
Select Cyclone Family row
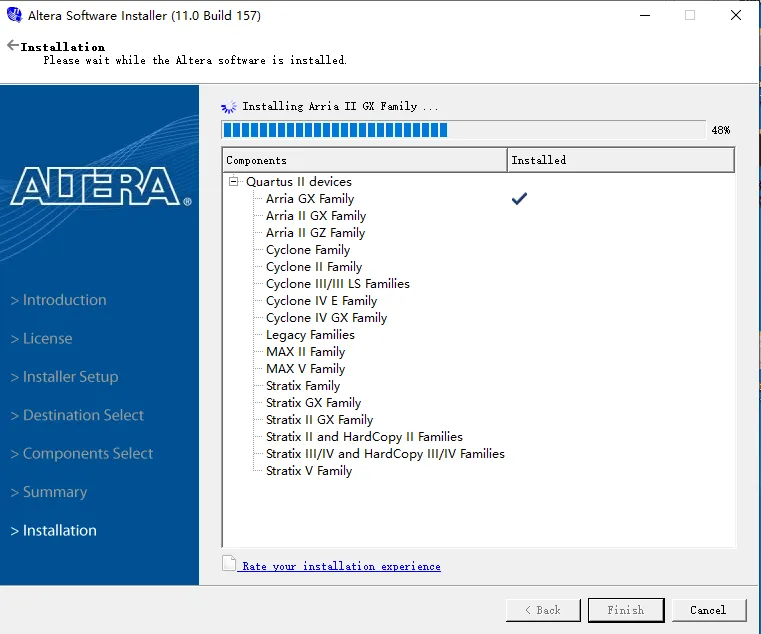[x=308, y=250]
